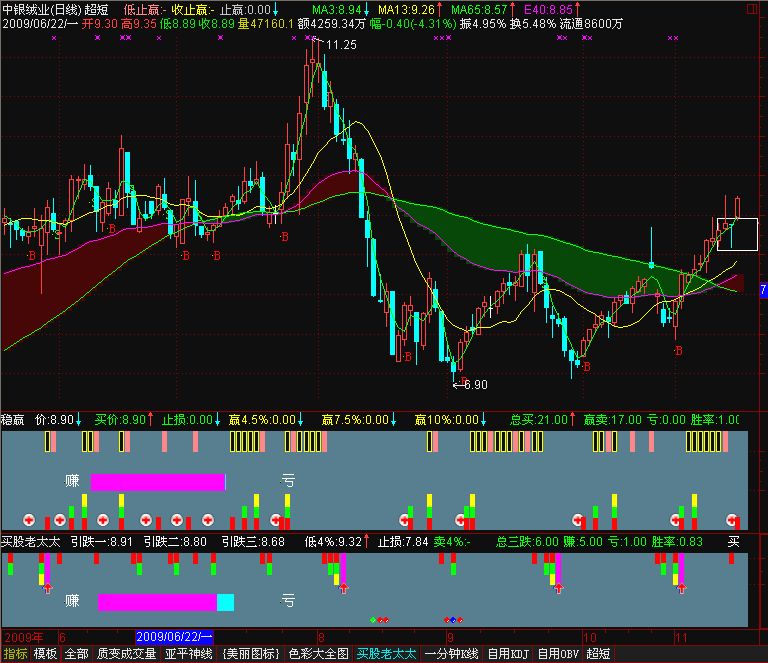Click the 11.25 high price label
The width and height of the screenshot is (768, 663).
pos(341,45)
